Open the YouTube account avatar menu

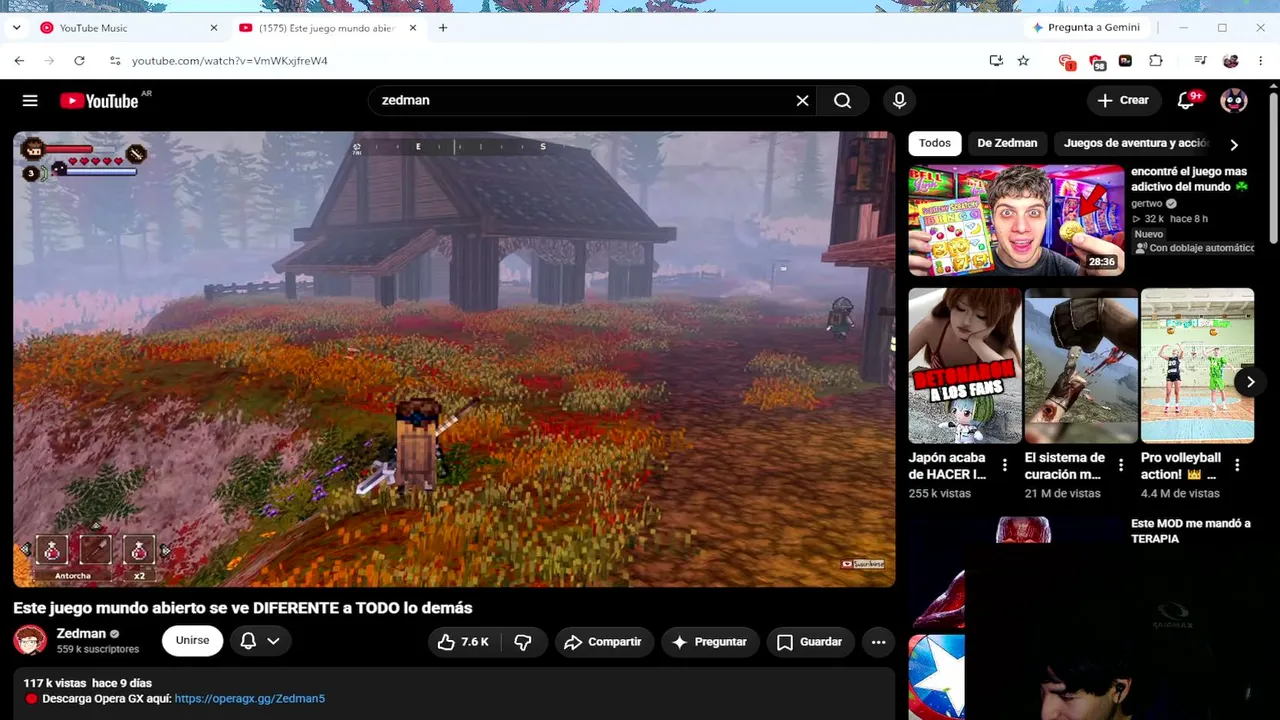pos(1234,100)
